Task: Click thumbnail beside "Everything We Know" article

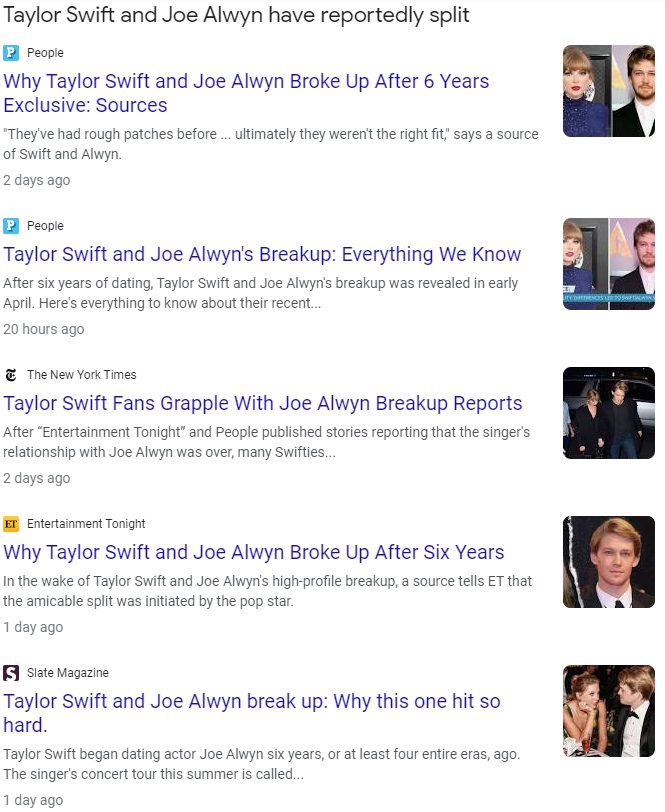Action: point(608,264)
